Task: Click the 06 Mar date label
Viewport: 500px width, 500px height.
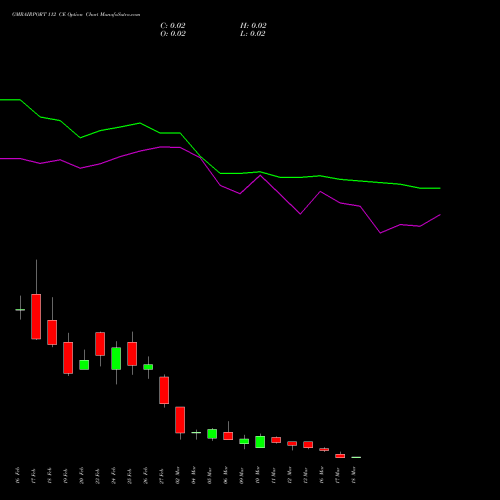Action: coord(226,475)
